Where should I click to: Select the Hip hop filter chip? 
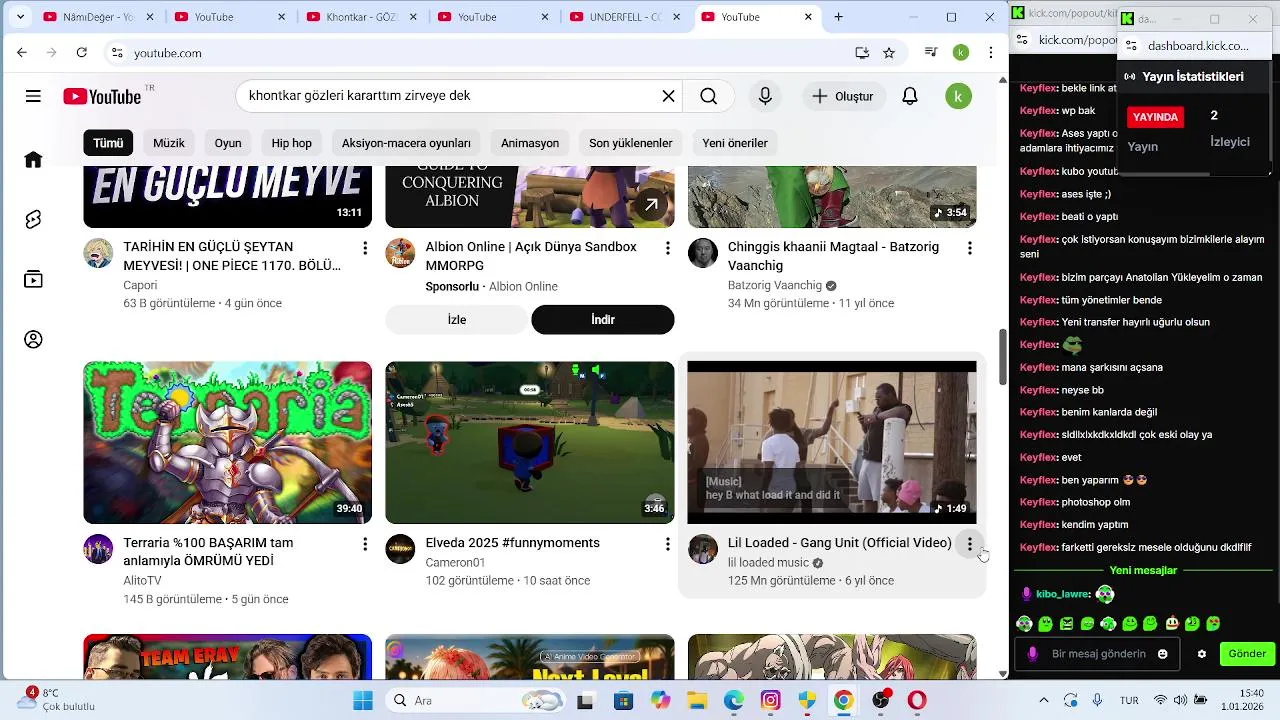[x=292, y=143]
